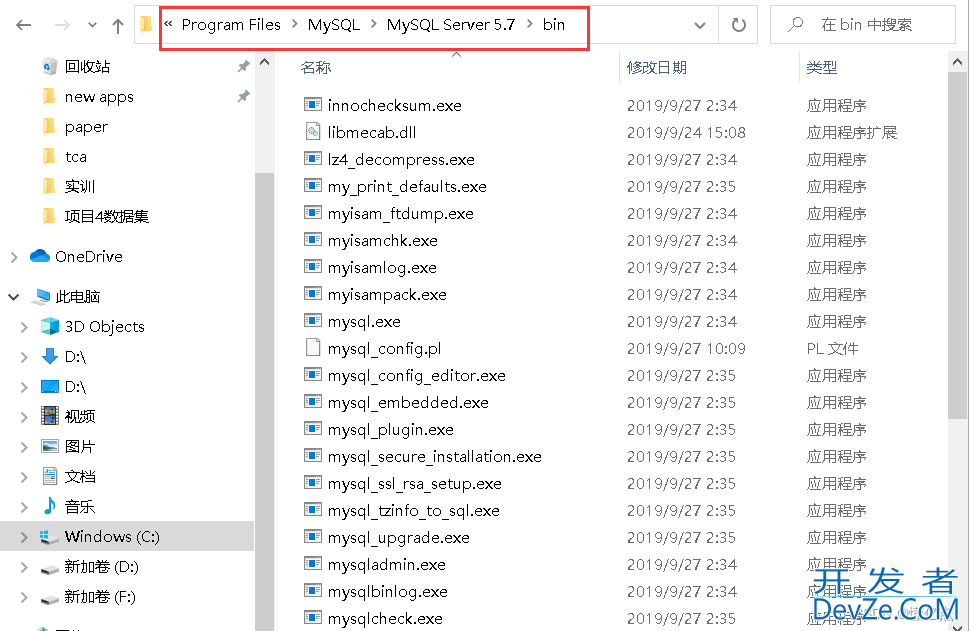Open the 实训 folder in sidebar
The height and width of the screenshot is (631, 969).
[x=80, y=187]
